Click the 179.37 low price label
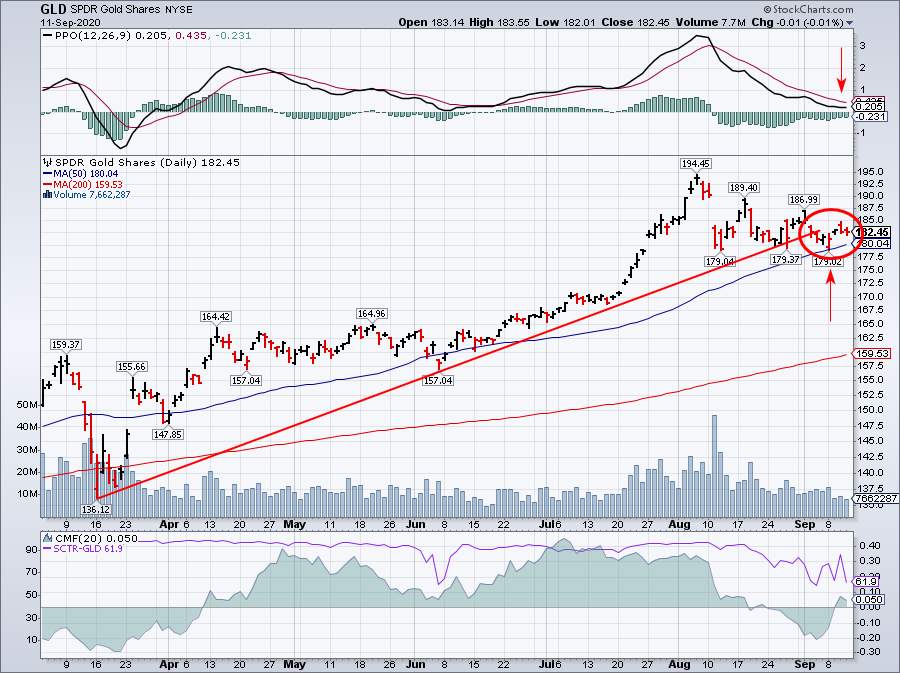Viewport: 900px width, 673px height. pyautogui.click(x=785, y=259)
